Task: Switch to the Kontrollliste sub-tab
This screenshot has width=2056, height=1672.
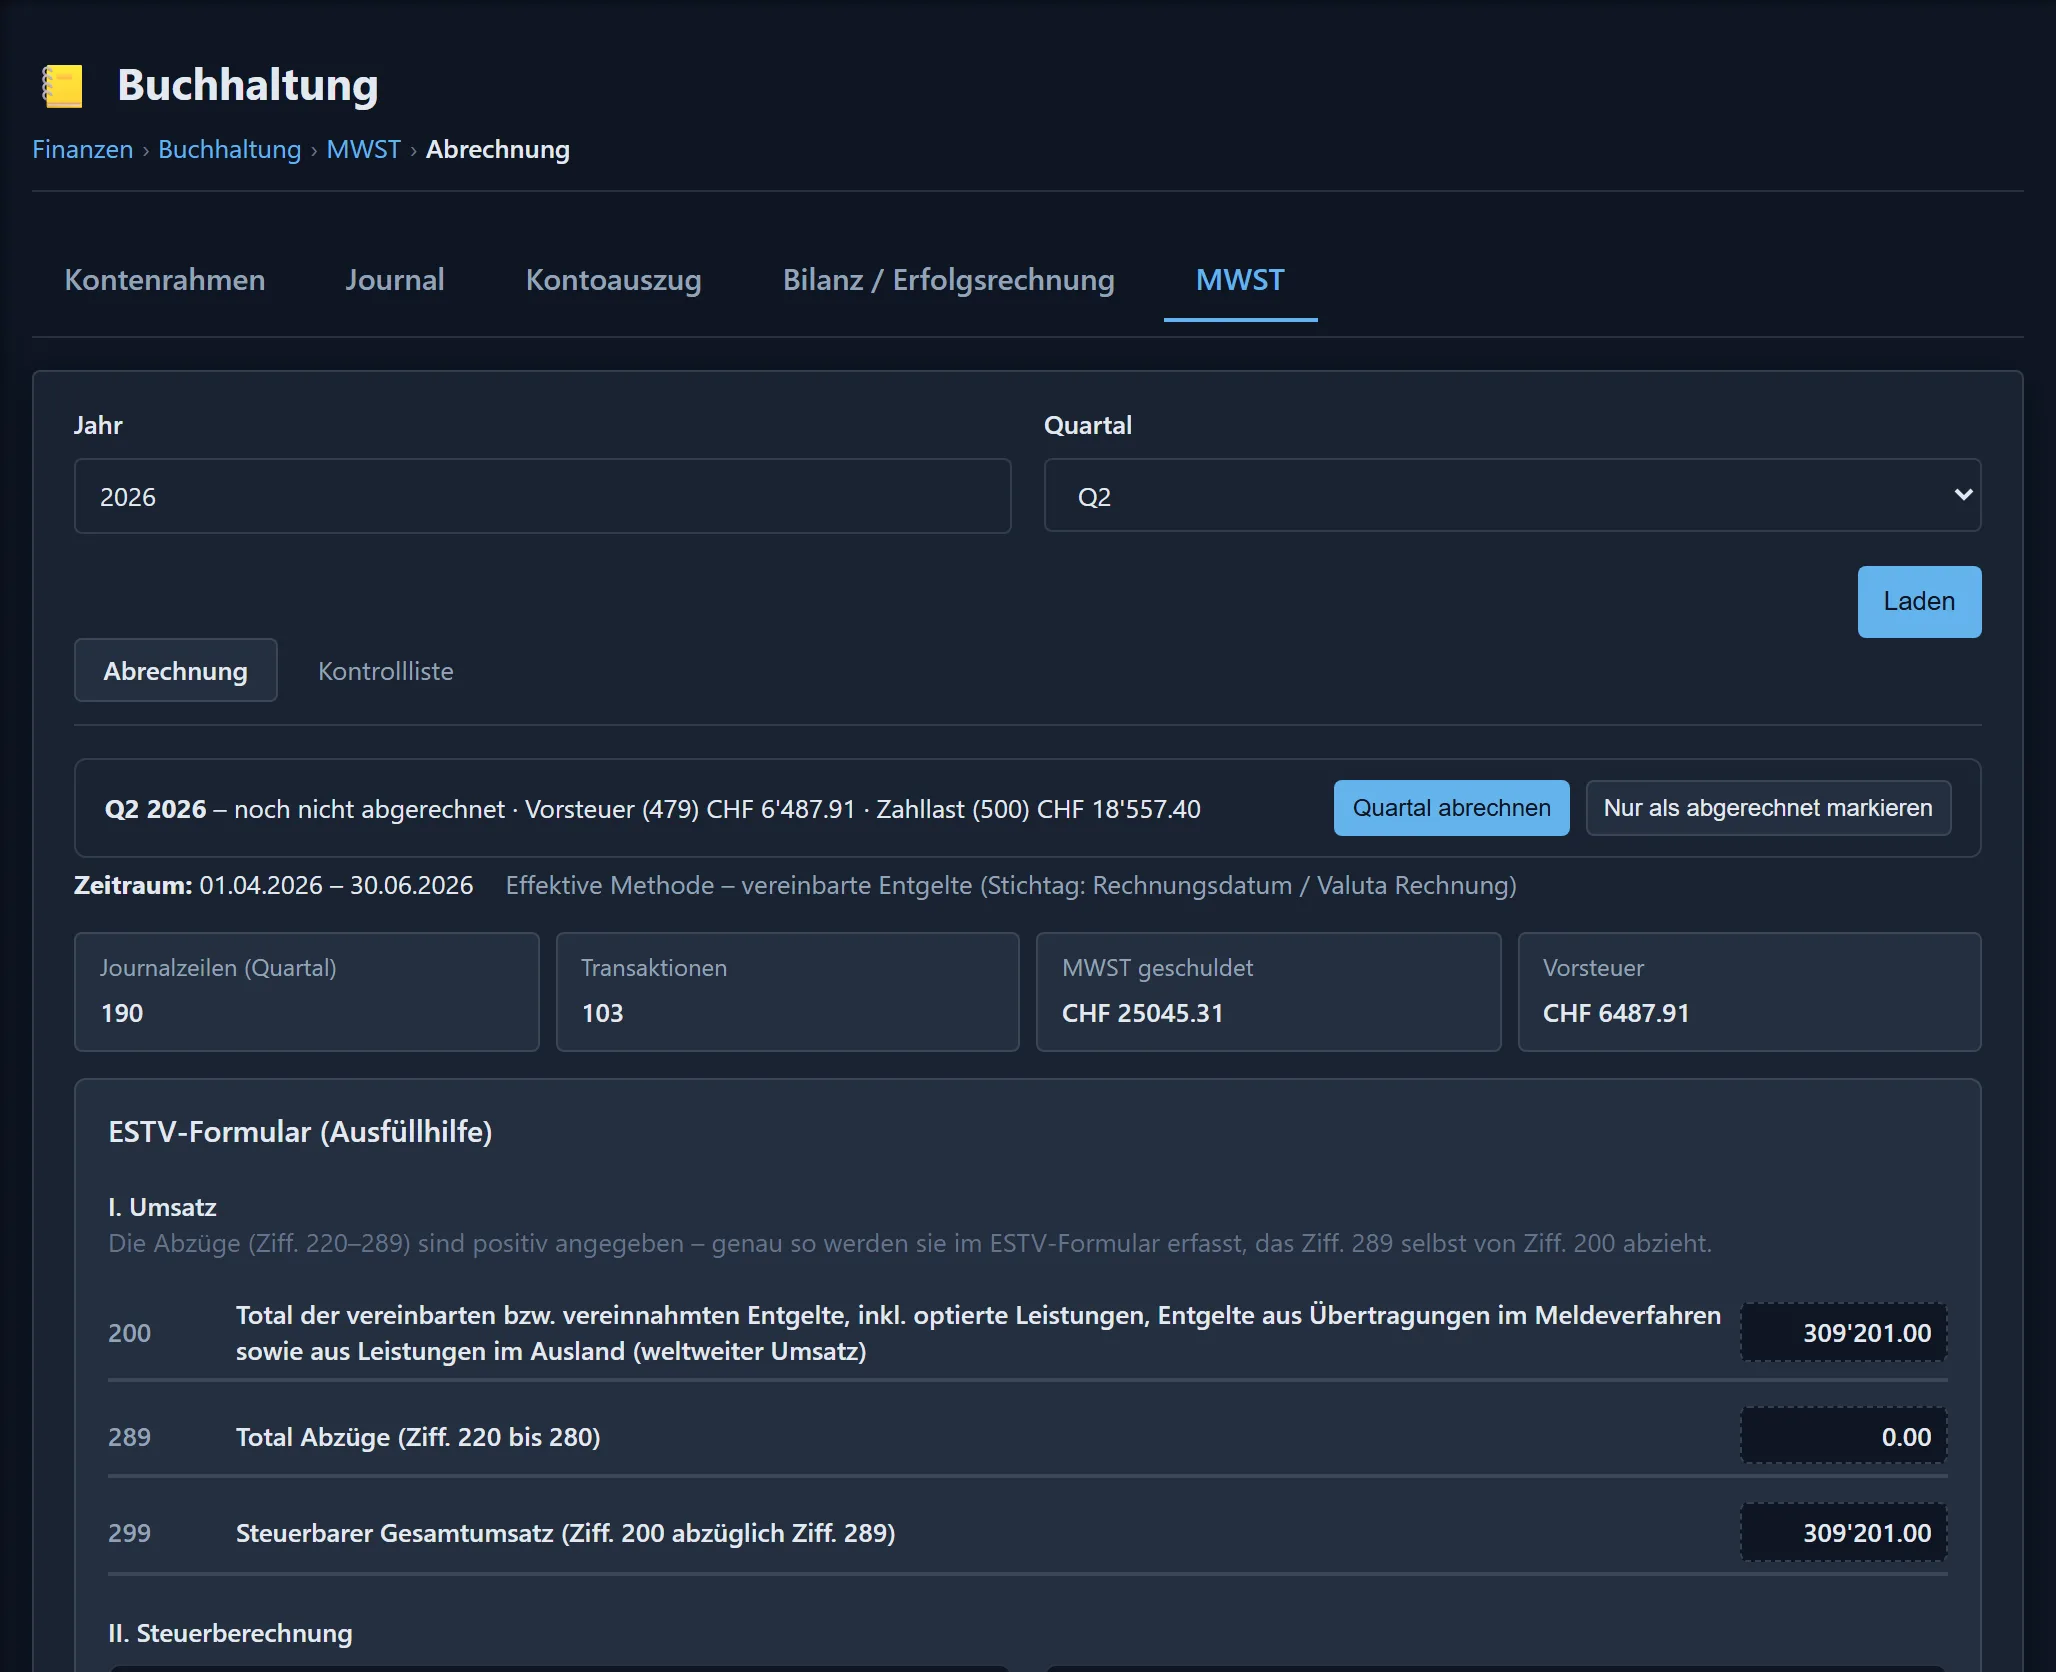Action: pyautogui.click(x=385, y=671)
